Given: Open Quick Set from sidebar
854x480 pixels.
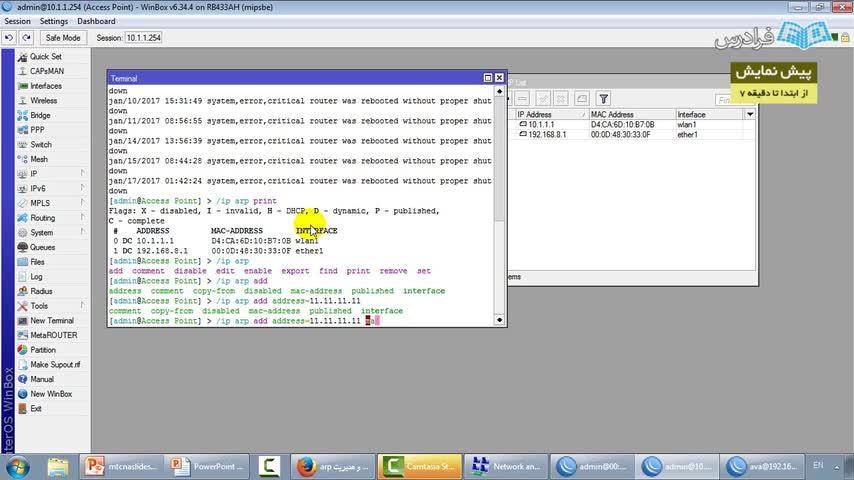Looking at the screenshot, I should click(46, 57).
